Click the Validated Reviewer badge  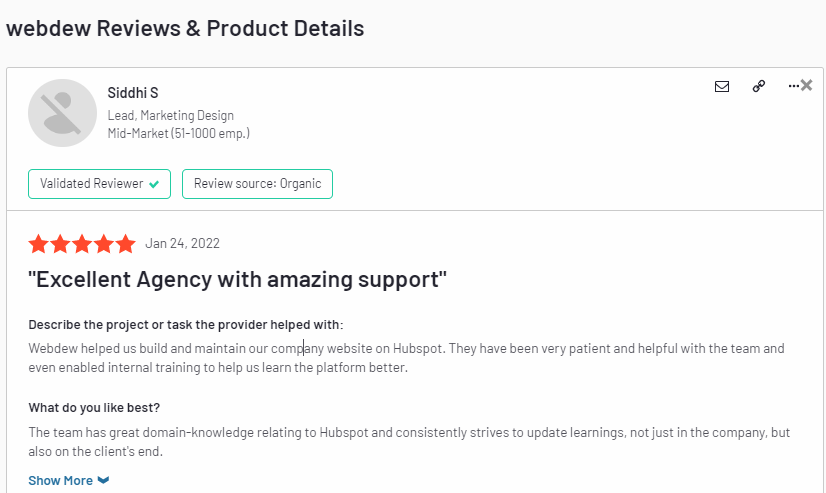coord(99,184)
